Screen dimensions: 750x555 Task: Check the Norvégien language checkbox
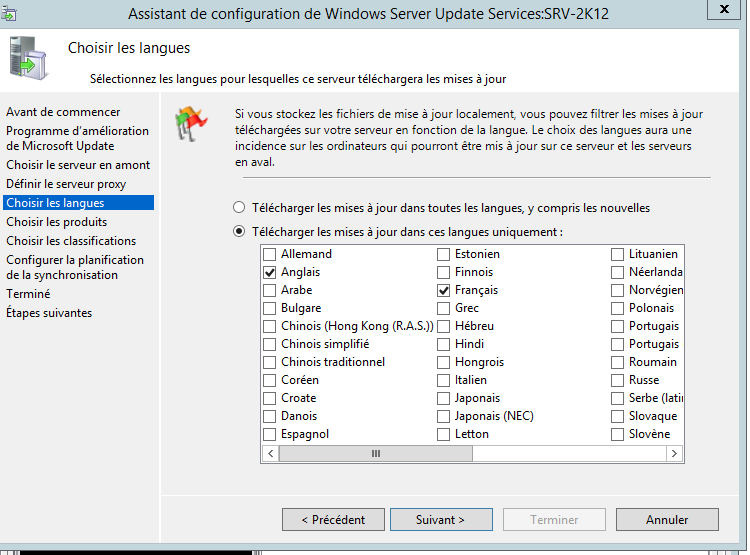[618, 290]
